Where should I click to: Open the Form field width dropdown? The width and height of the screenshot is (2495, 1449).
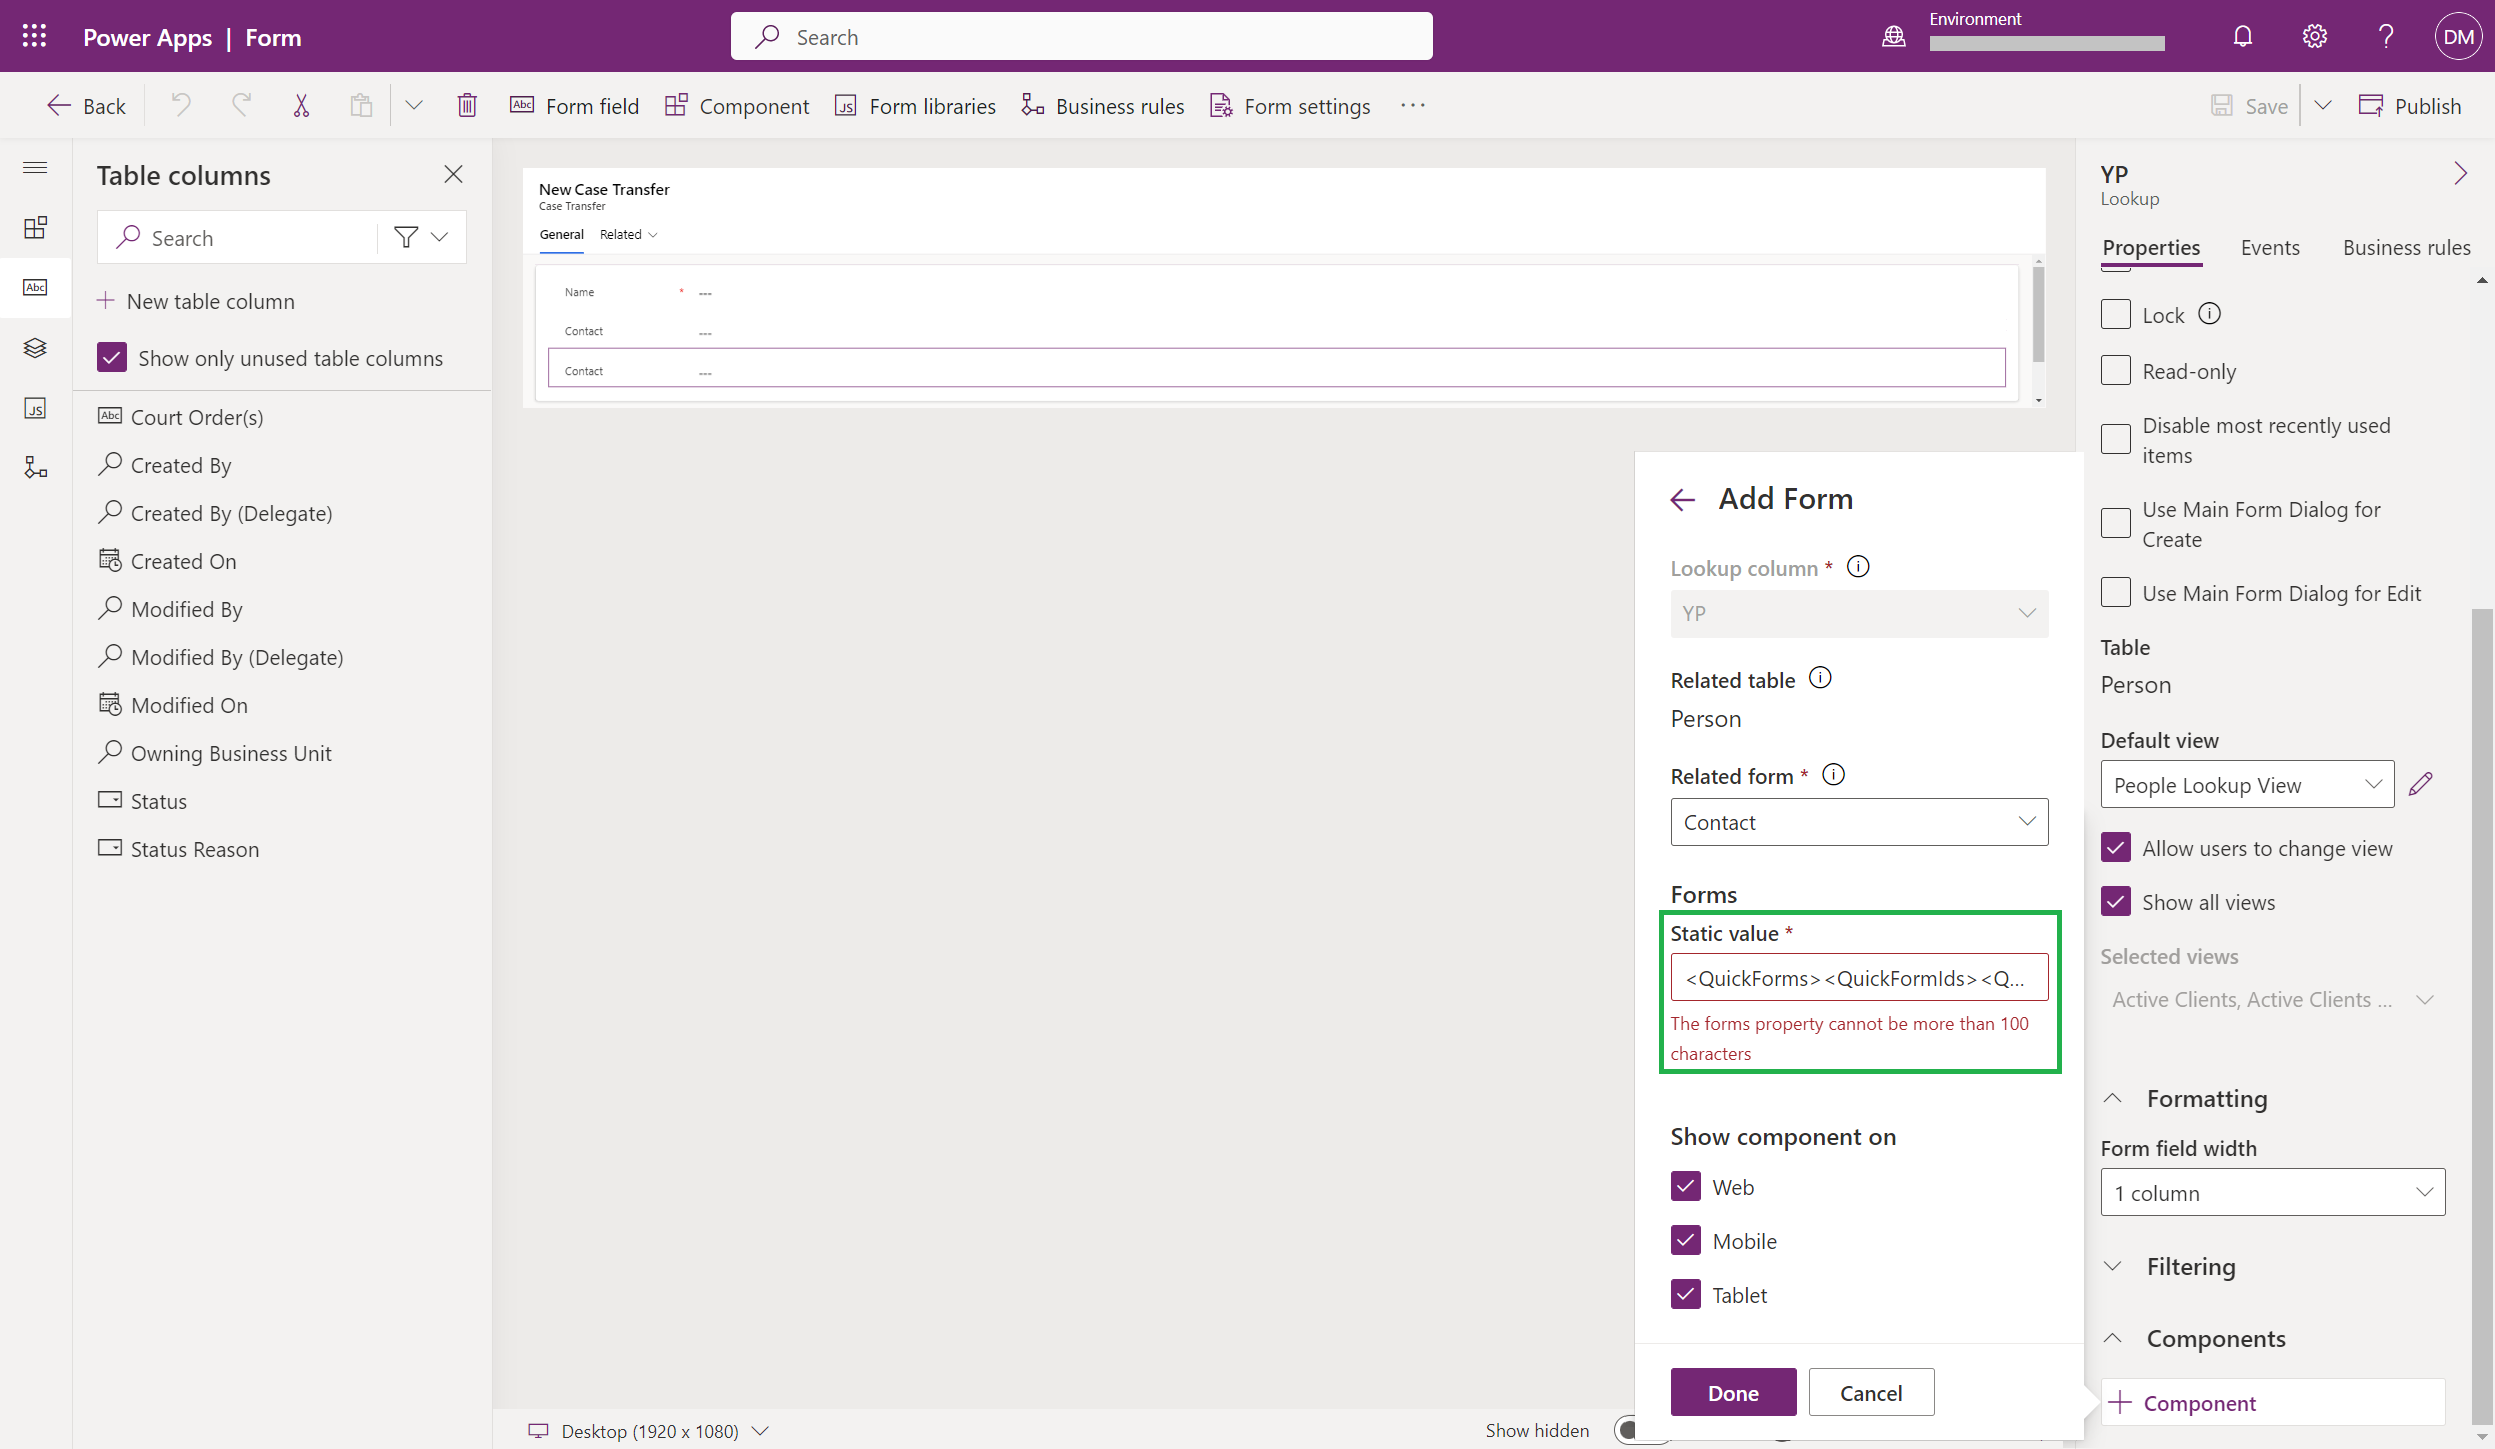pos(2272,1193)
